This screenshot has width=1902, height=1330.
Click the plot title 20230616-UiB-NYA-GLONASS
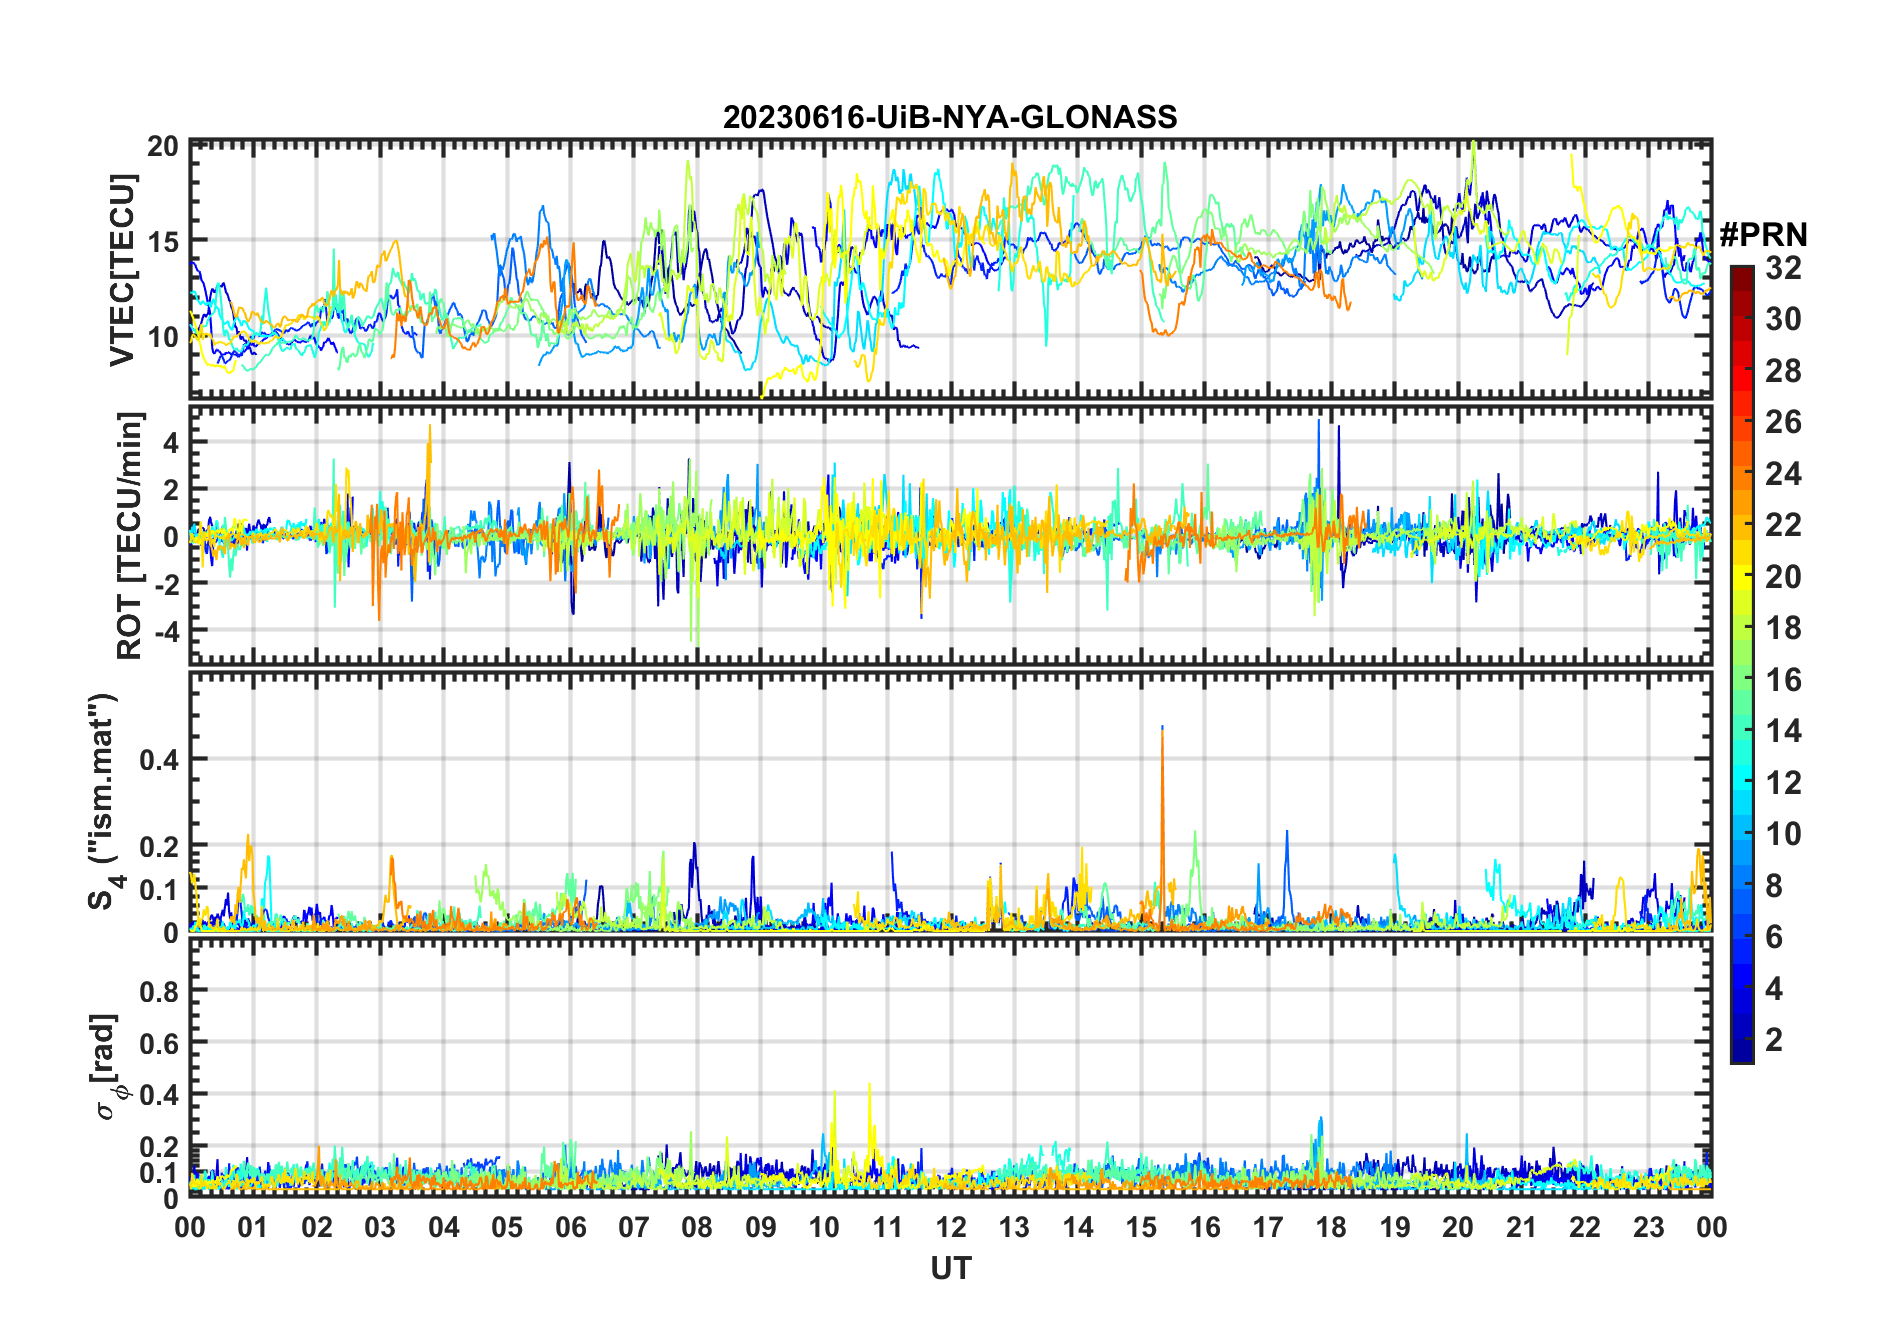pos(950,117)
